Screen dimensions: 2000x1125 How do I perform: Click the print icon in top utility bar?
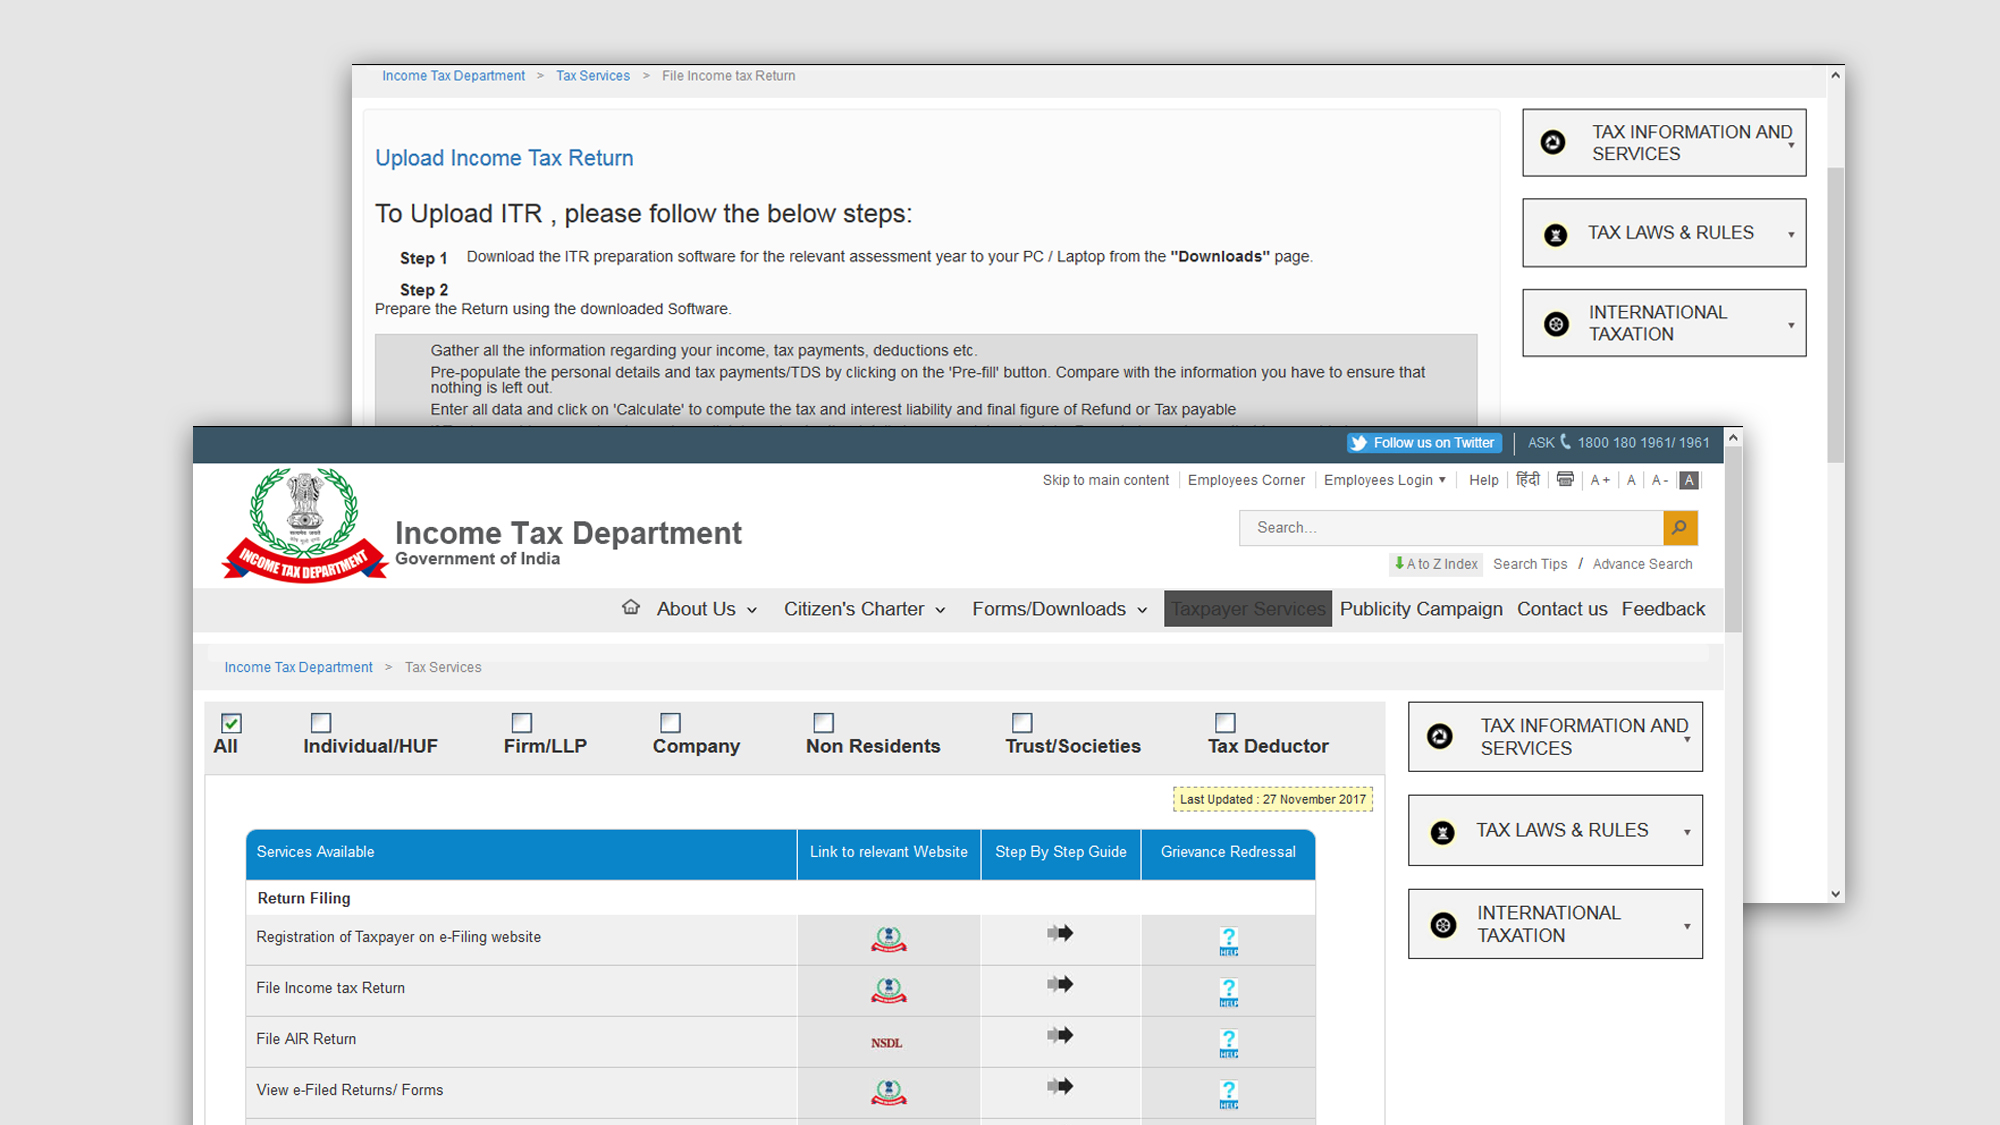(1565, 480)
